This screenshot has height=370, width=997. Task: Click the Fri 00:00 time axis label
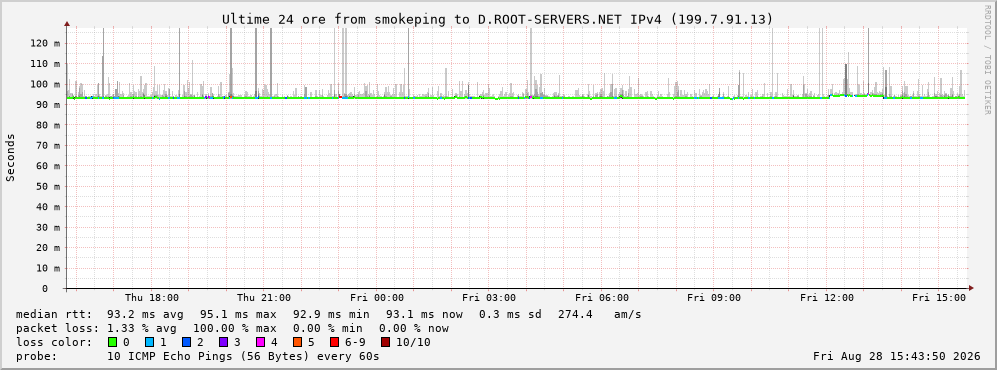377,298
